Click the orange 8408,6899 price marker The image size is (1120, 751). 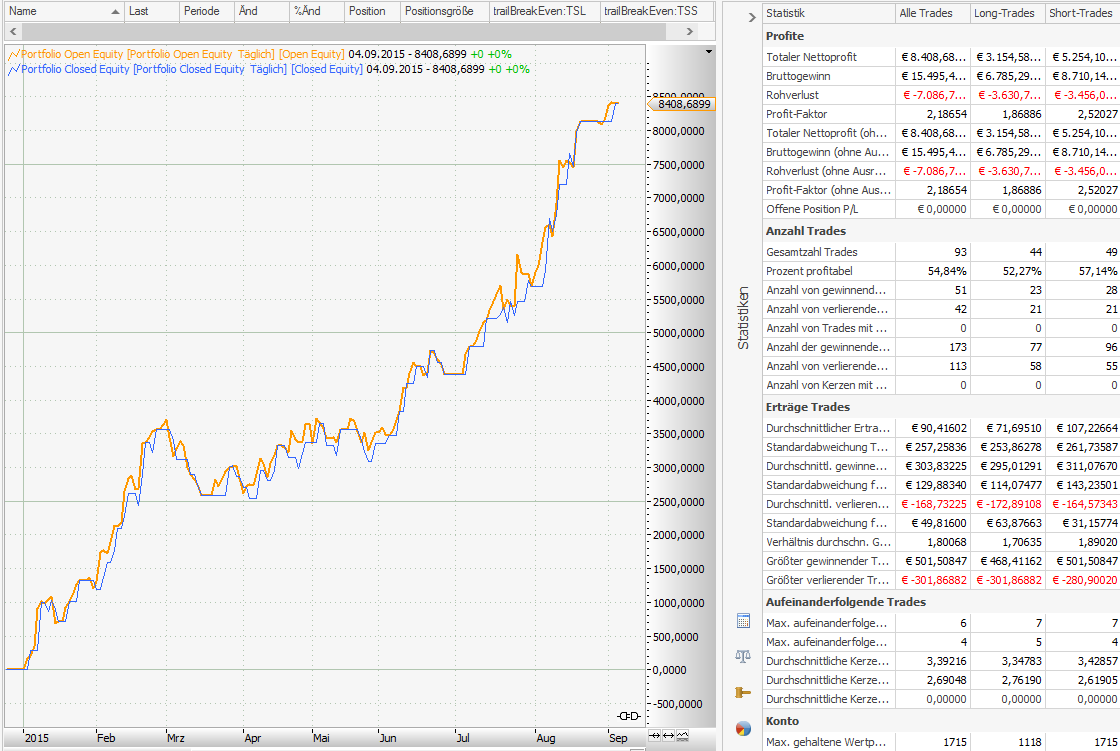pyautogui.click(x=683, y=103)
